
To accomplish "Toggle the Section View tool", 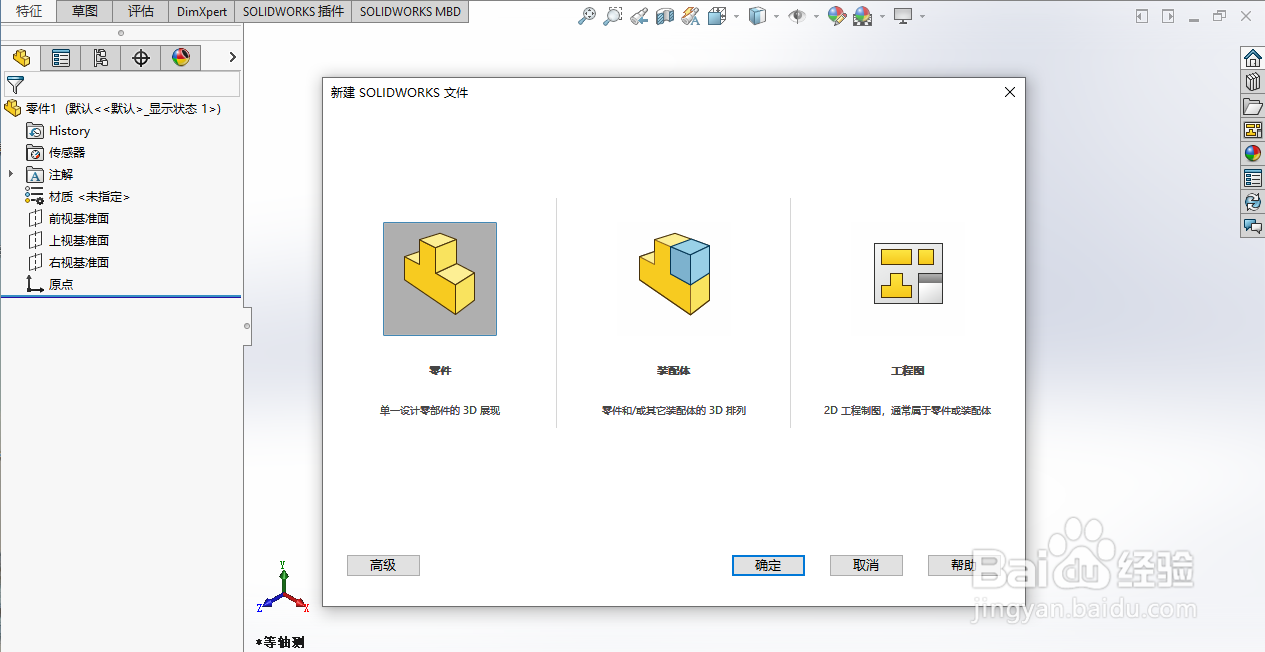I will tap(665, 16).
